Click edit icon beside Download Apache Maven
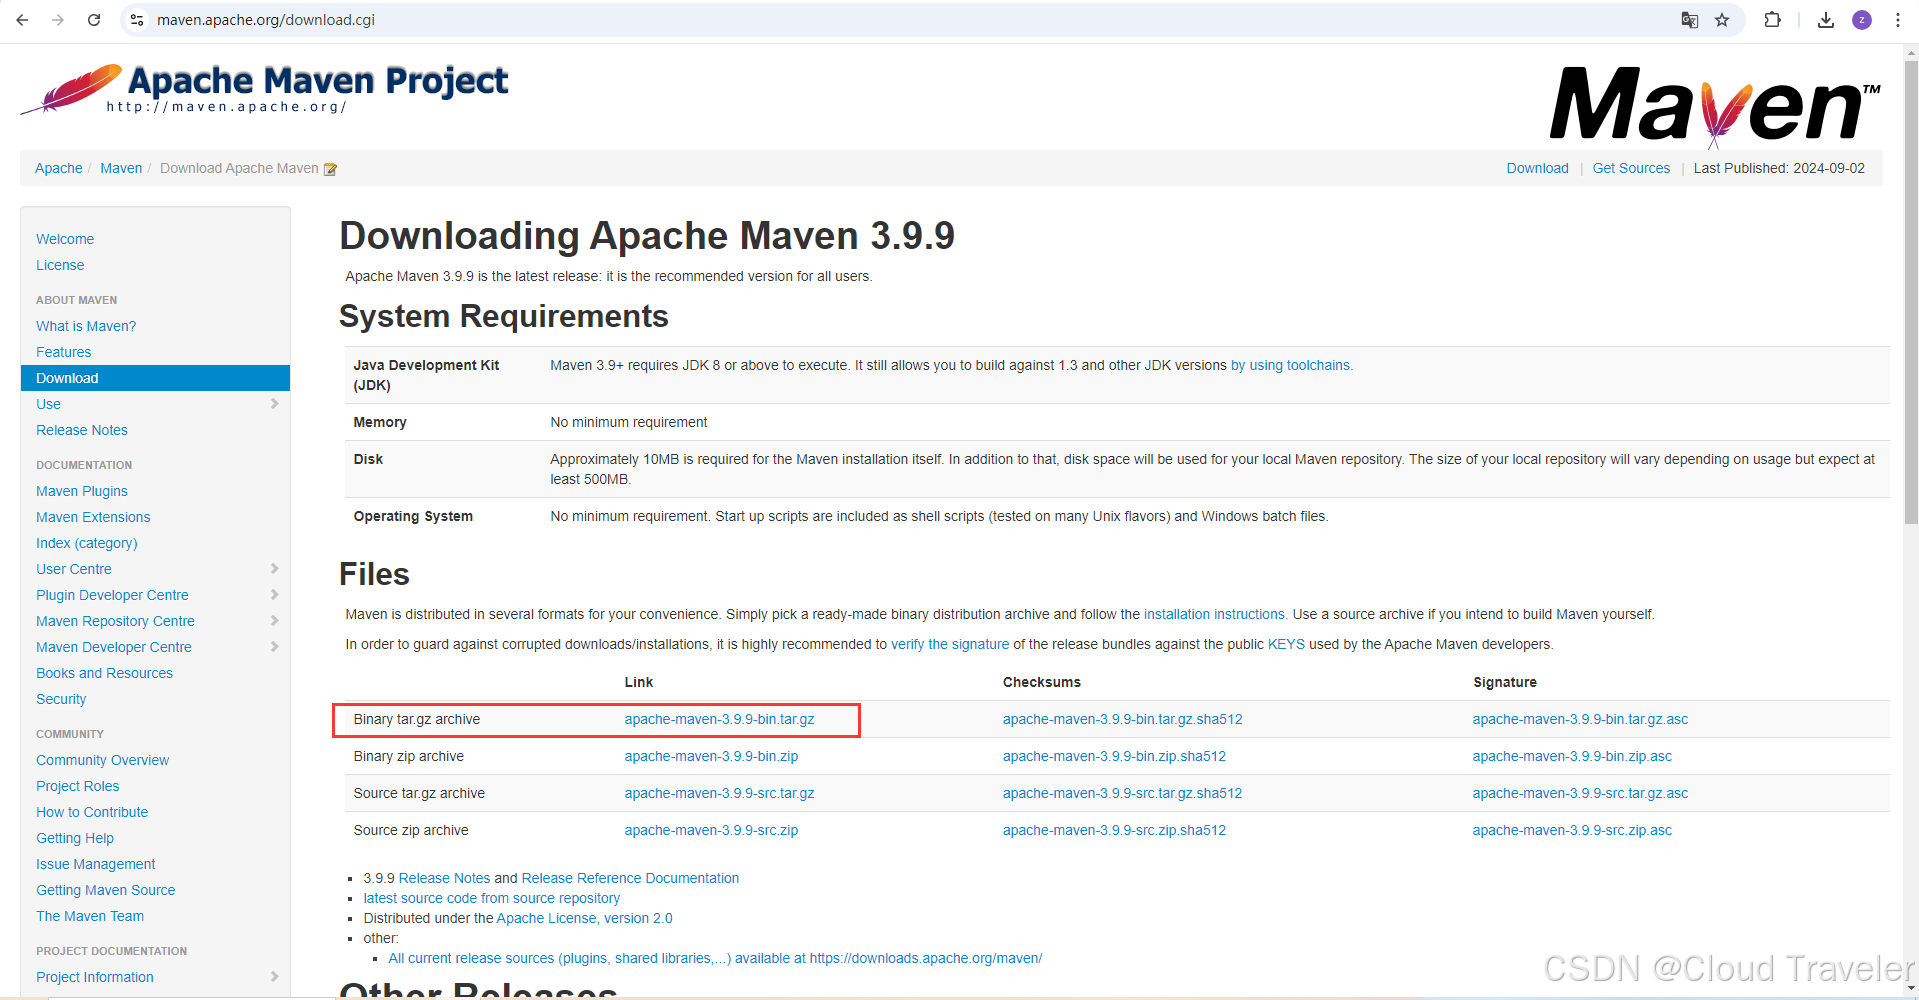The width and height of the screenshot is (1919, 1000). click(x=330, y=169)
